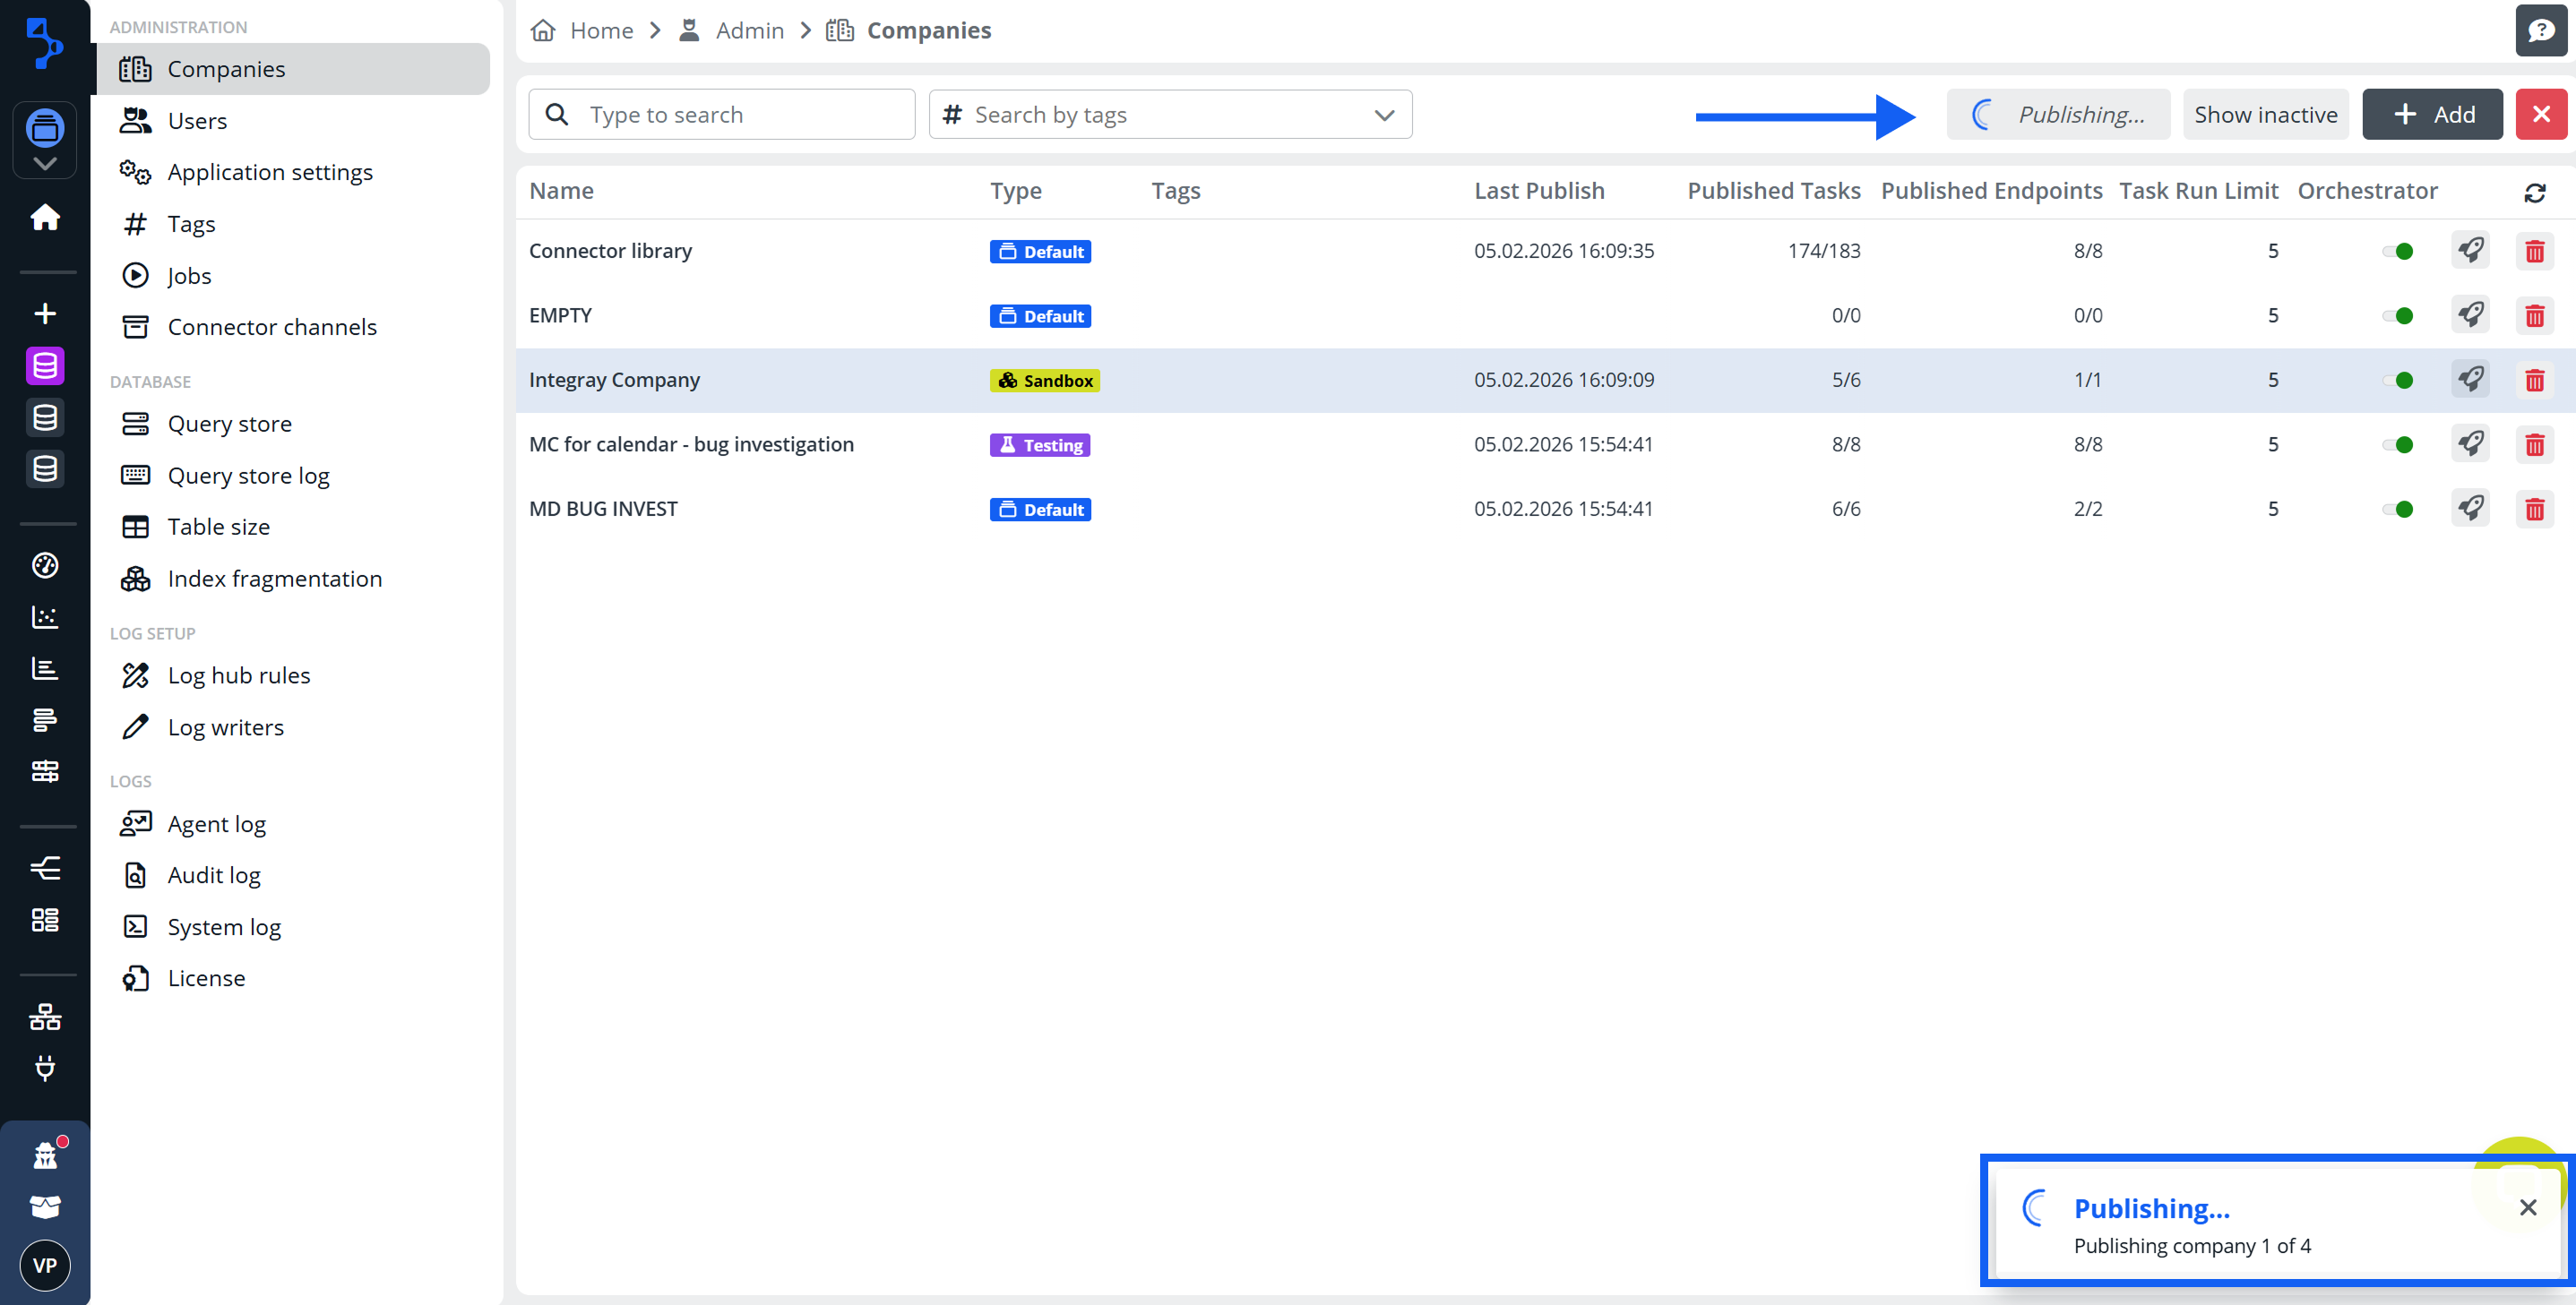Go to Query store log menu item
This screenshot has width=2576, height=1305.
click(248, 475)
